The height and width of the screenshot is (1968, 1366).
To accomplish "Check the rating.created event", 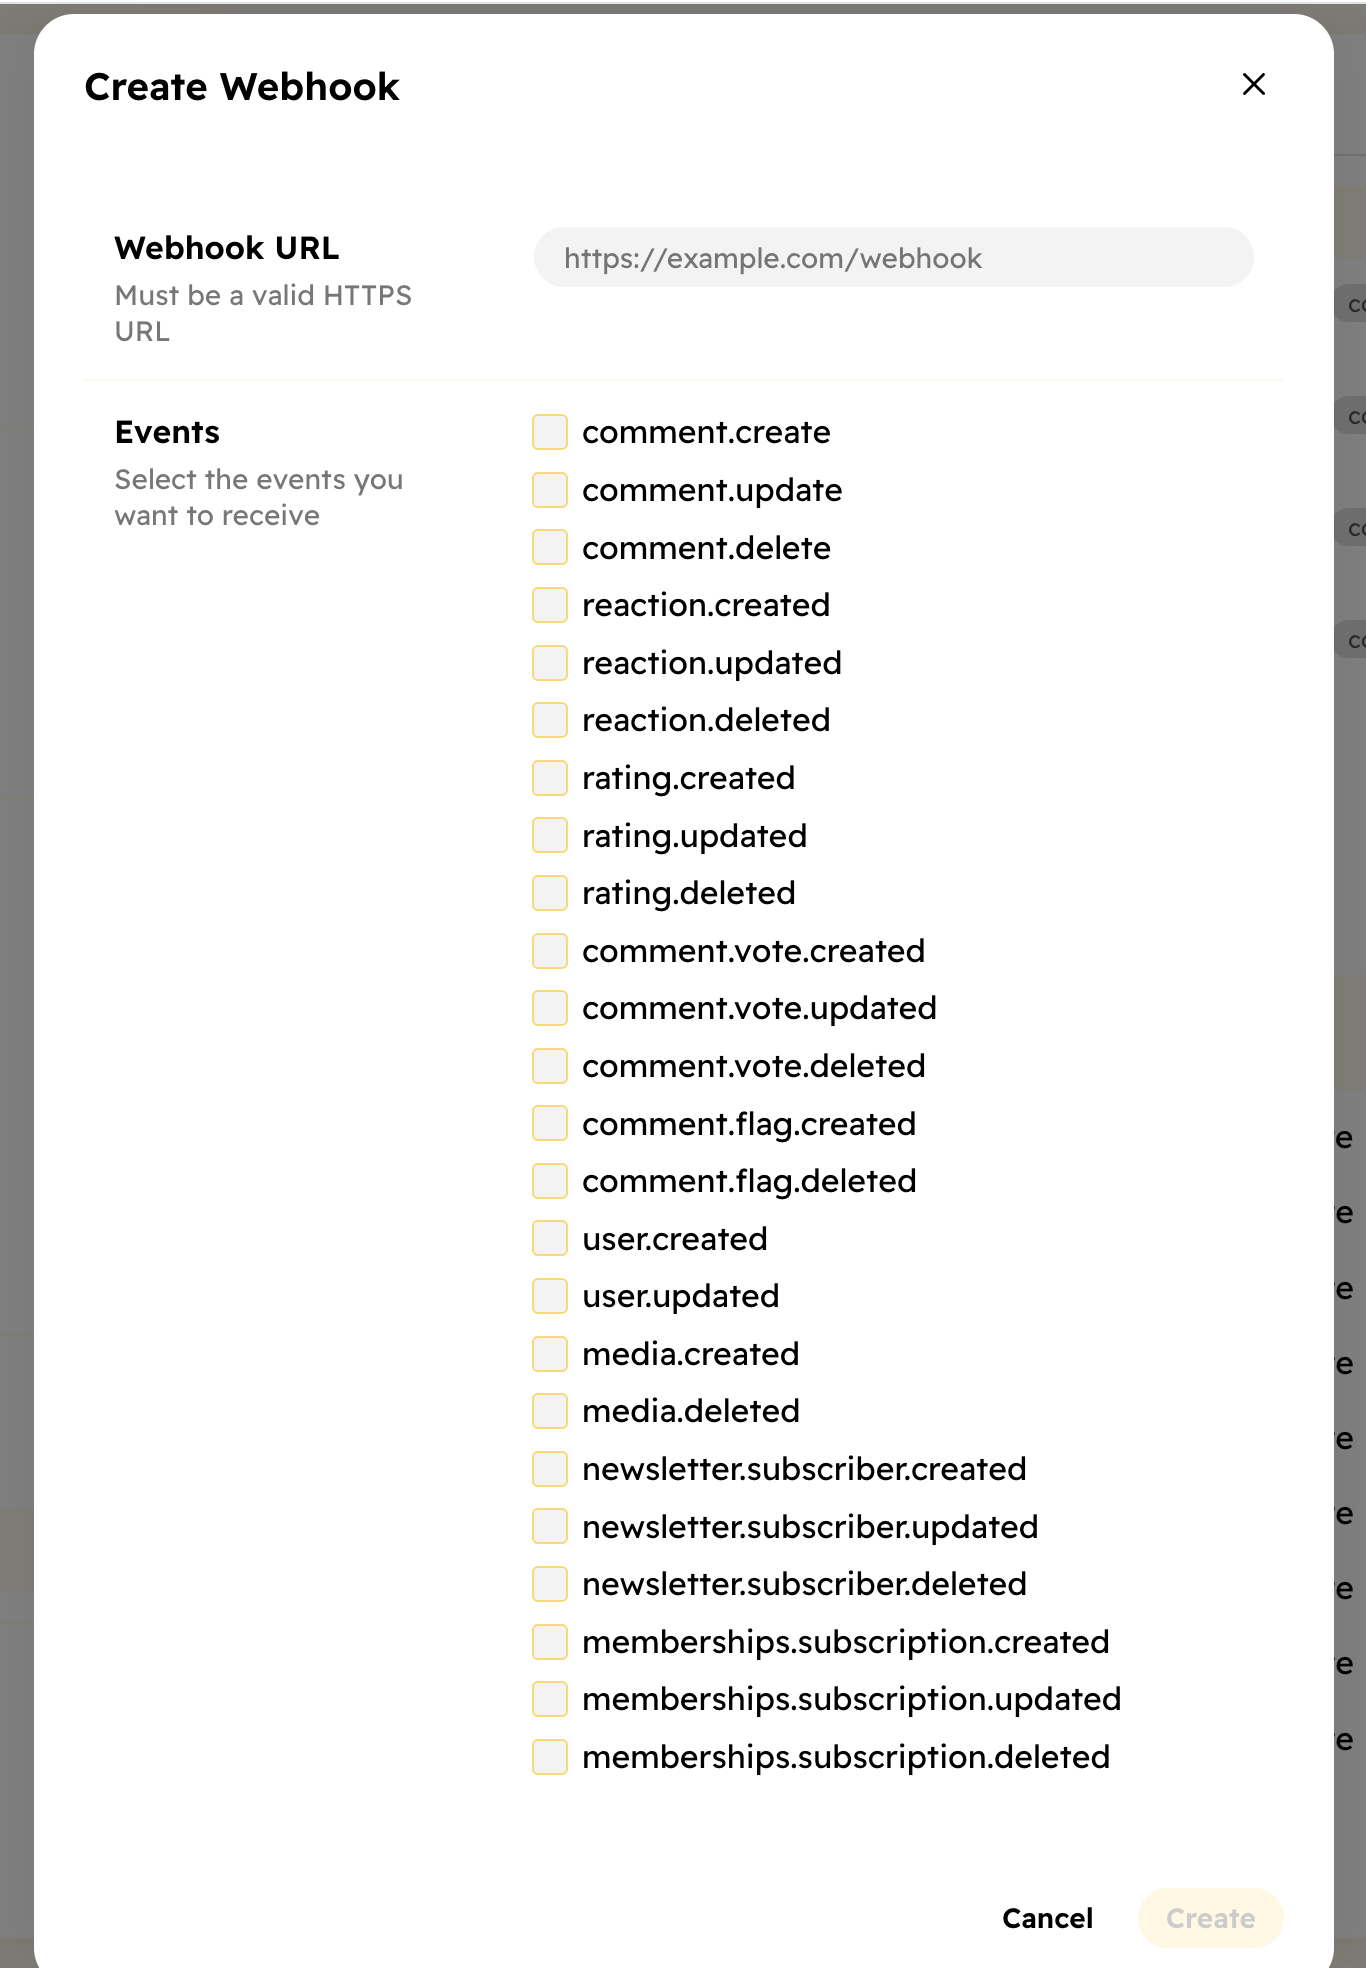I will [x=549, y=777].
